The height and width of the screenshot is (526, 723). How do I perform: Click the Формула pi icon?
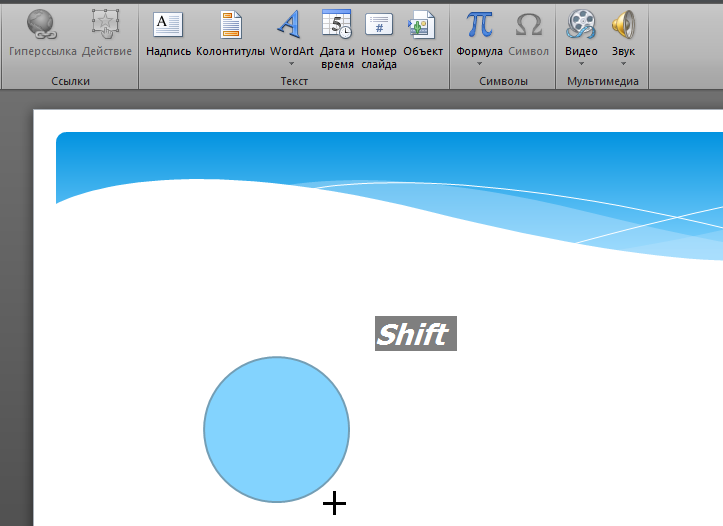point(479,24)
